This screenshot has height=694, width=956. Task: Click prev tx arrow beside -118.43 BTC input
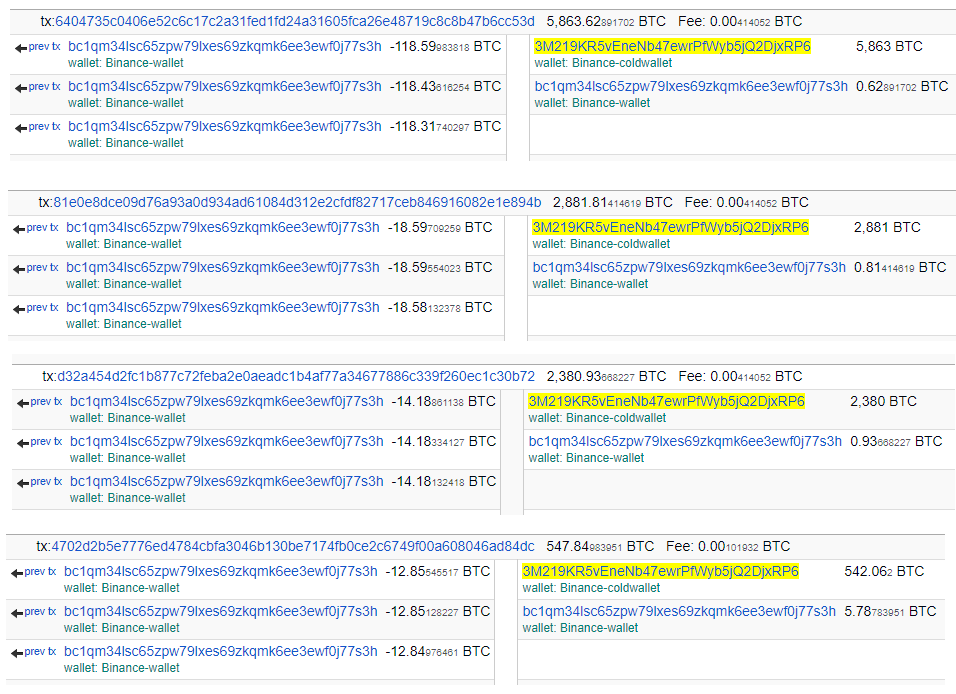click(37, 87)
